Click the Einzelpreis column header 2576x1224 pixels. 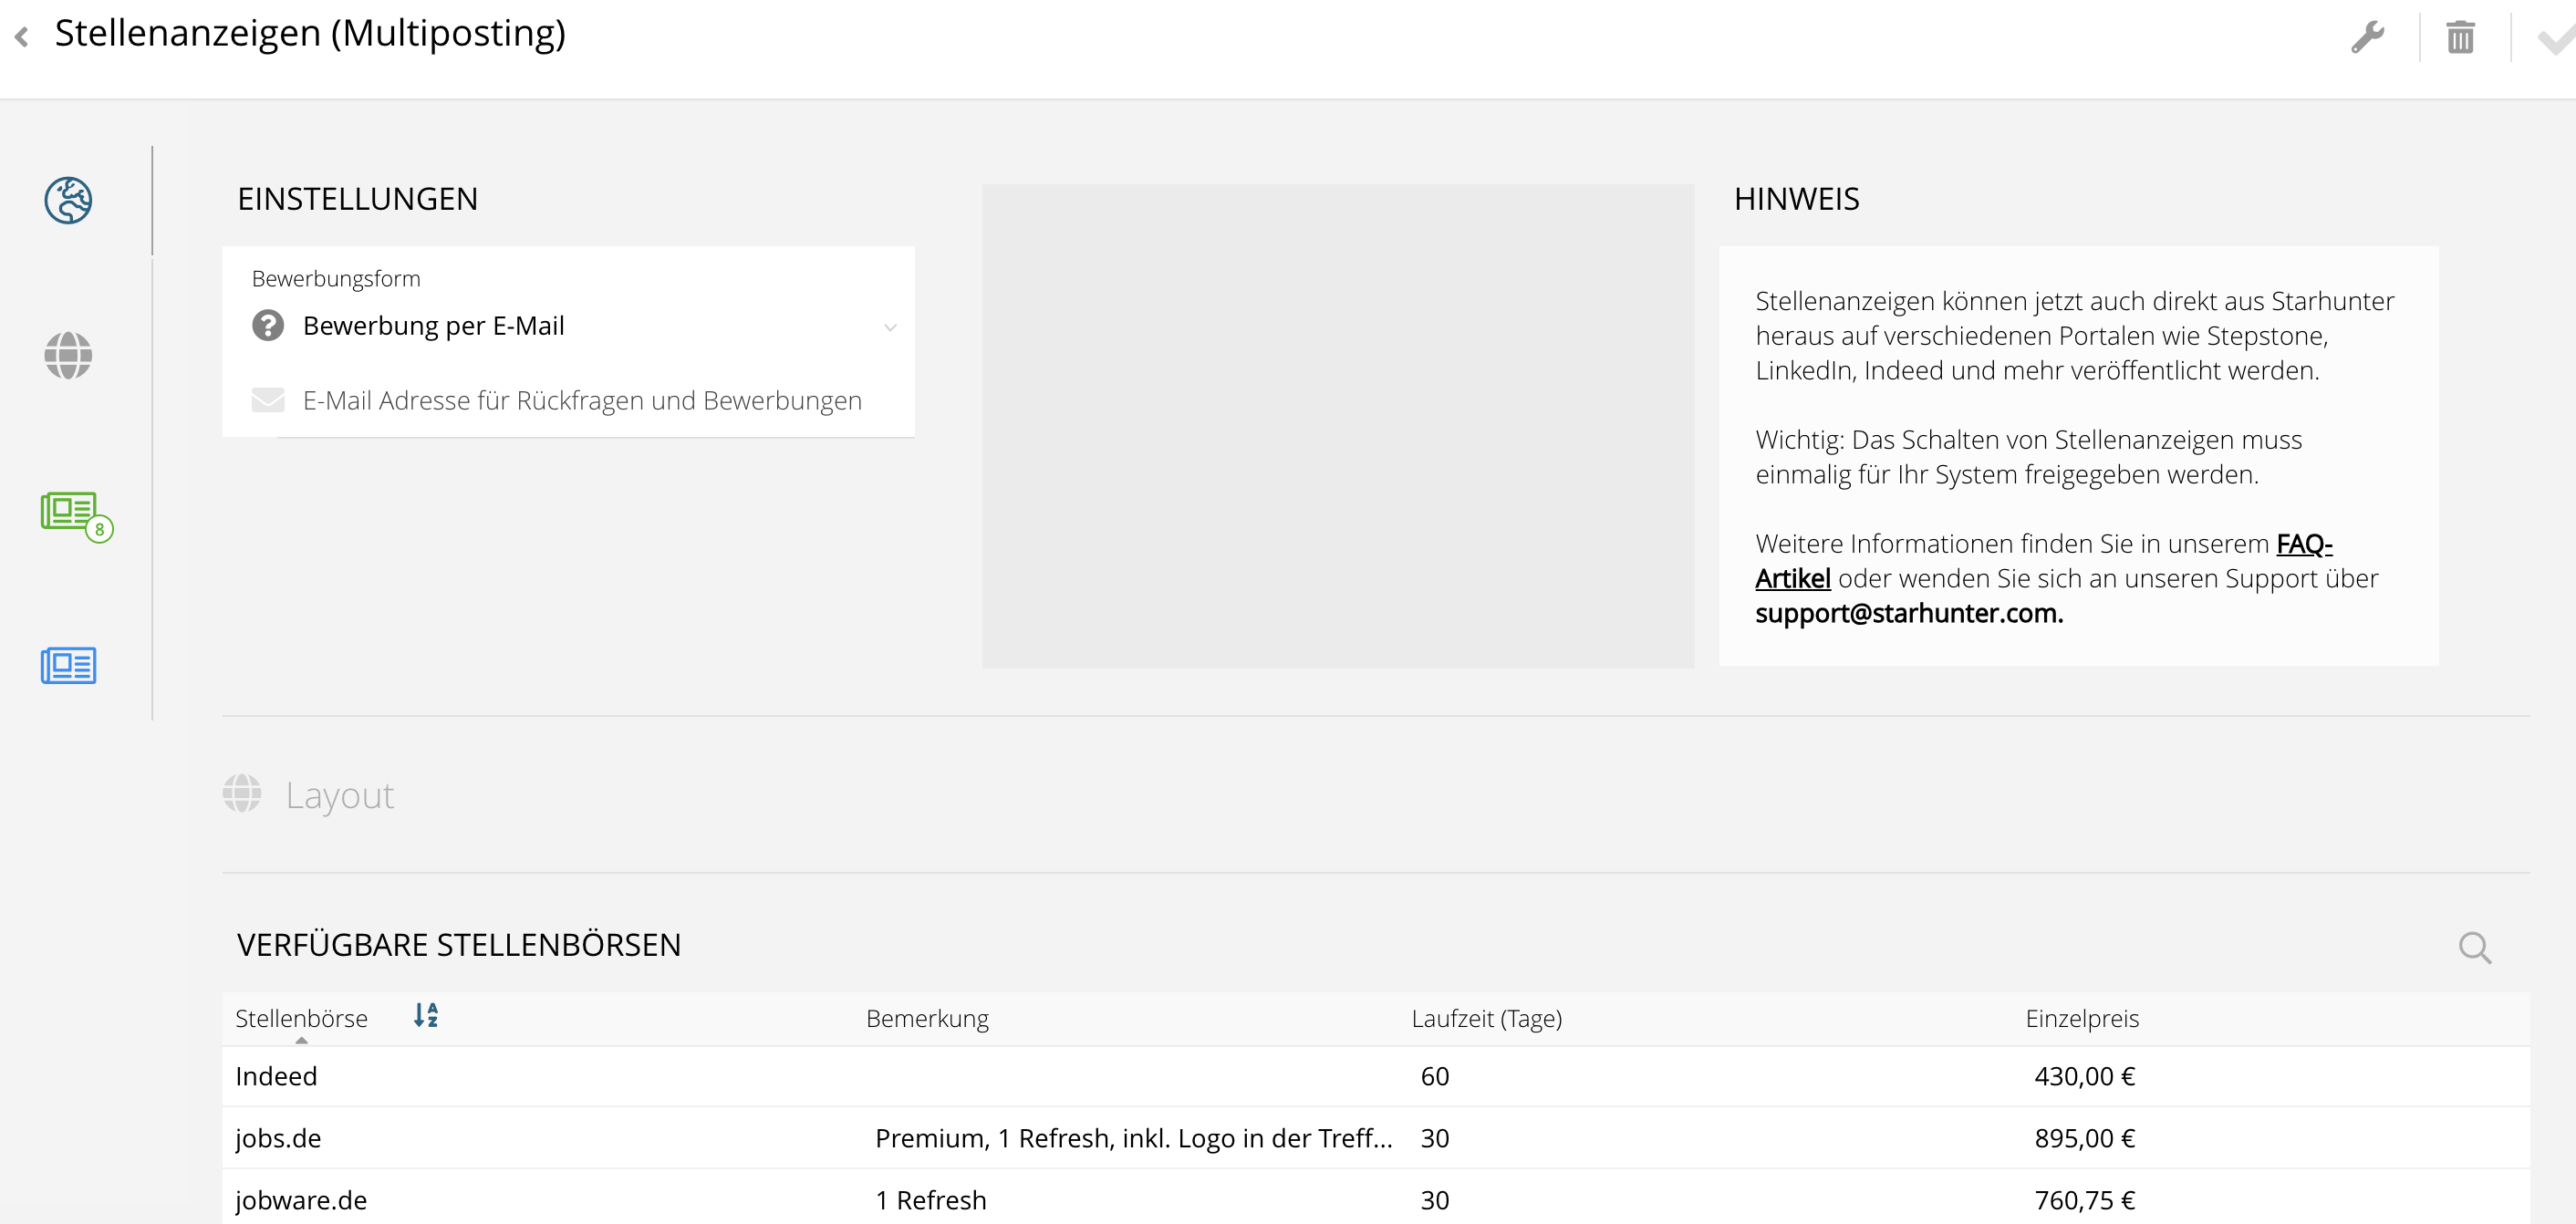pos(2082,1018)
